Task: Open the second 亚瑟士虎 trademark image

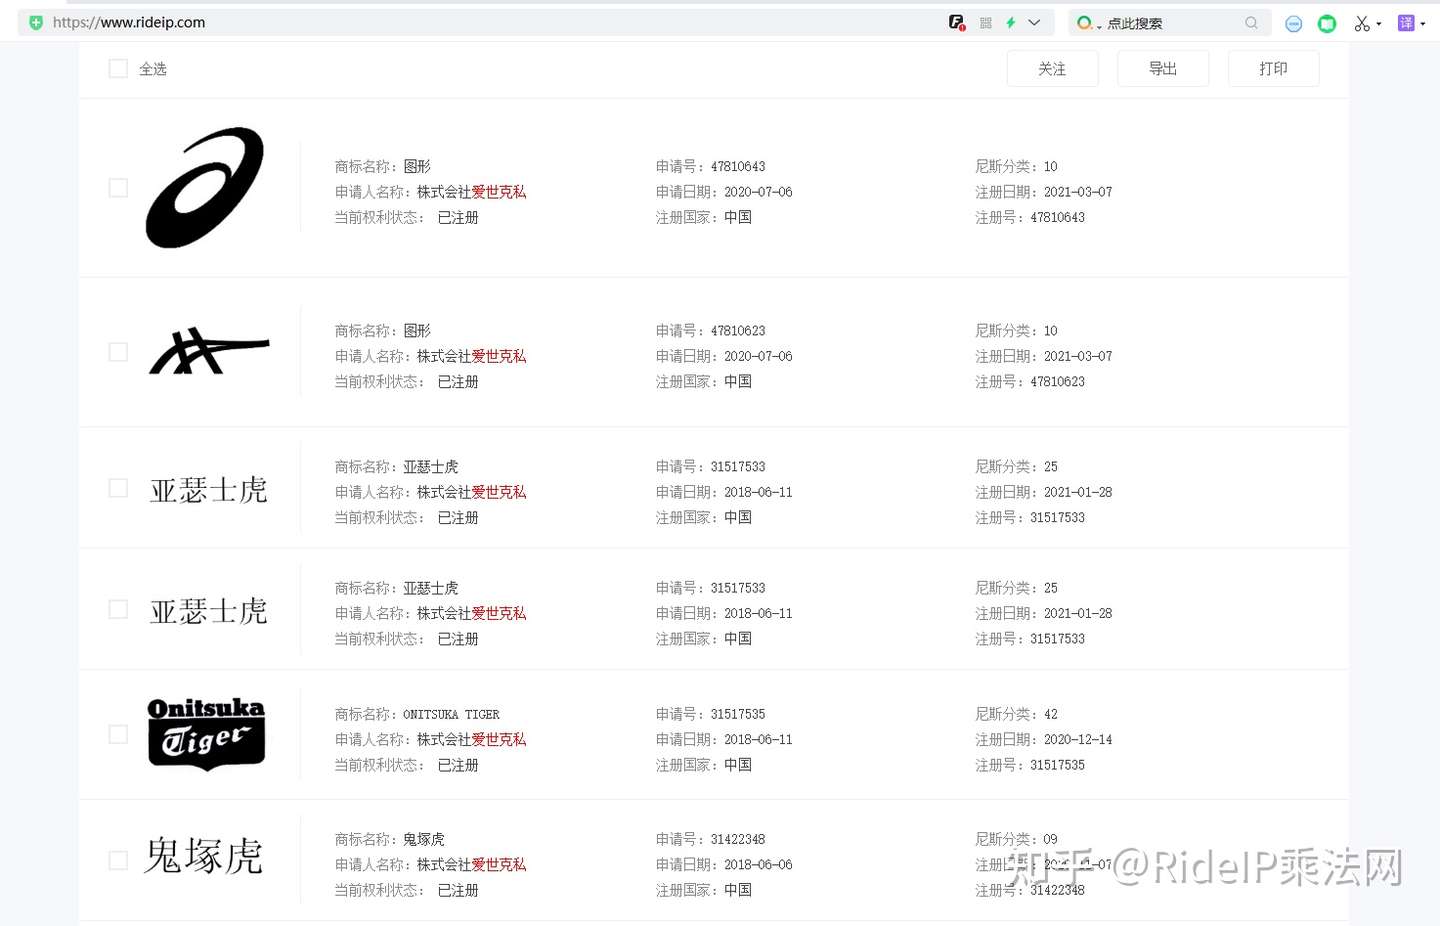Action: 209,611
